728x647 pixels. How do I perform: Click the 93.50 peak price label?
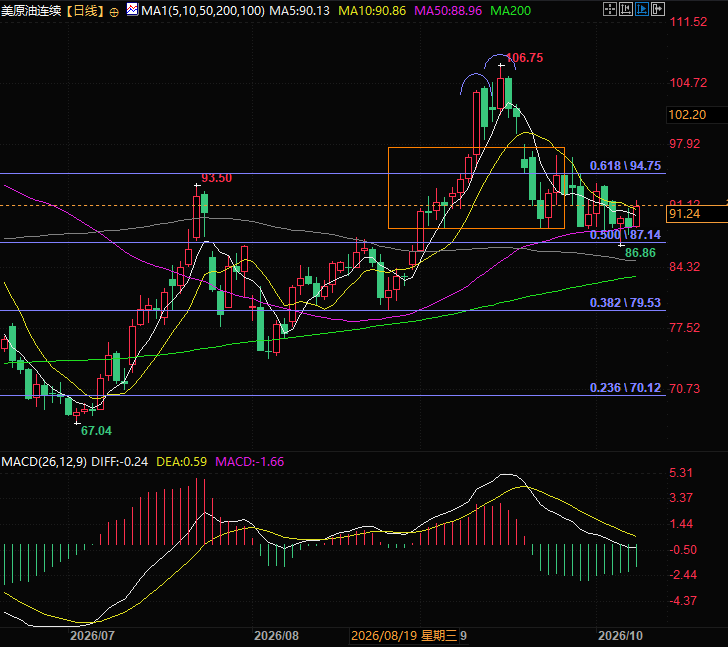click(216, 178)
